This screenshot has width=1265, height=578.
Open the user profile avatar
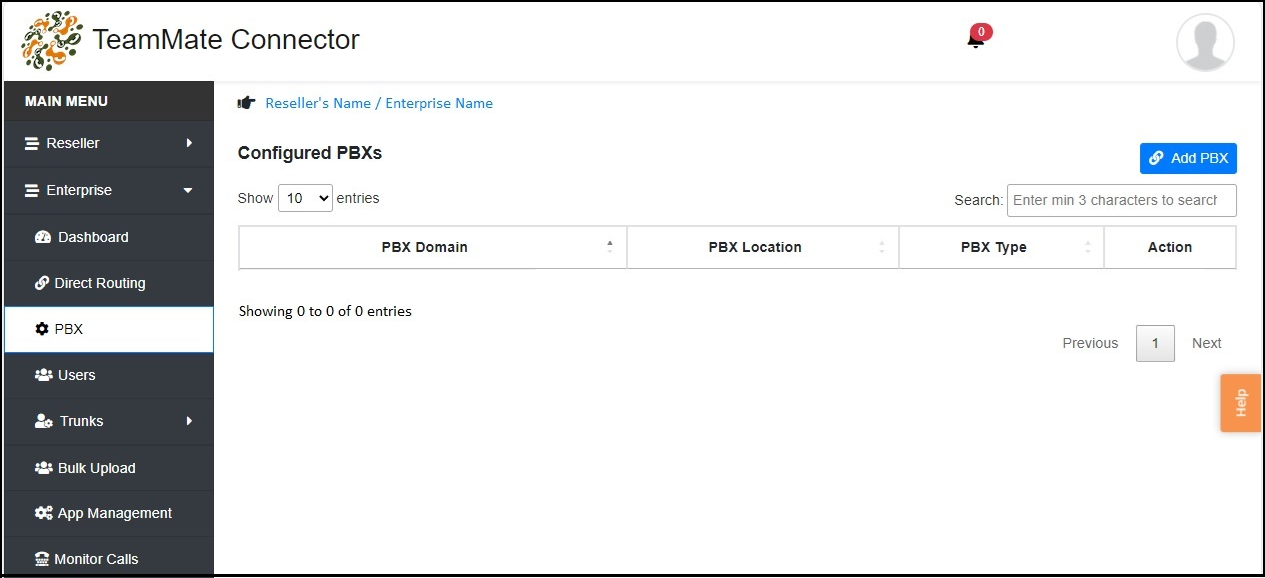1205,42
